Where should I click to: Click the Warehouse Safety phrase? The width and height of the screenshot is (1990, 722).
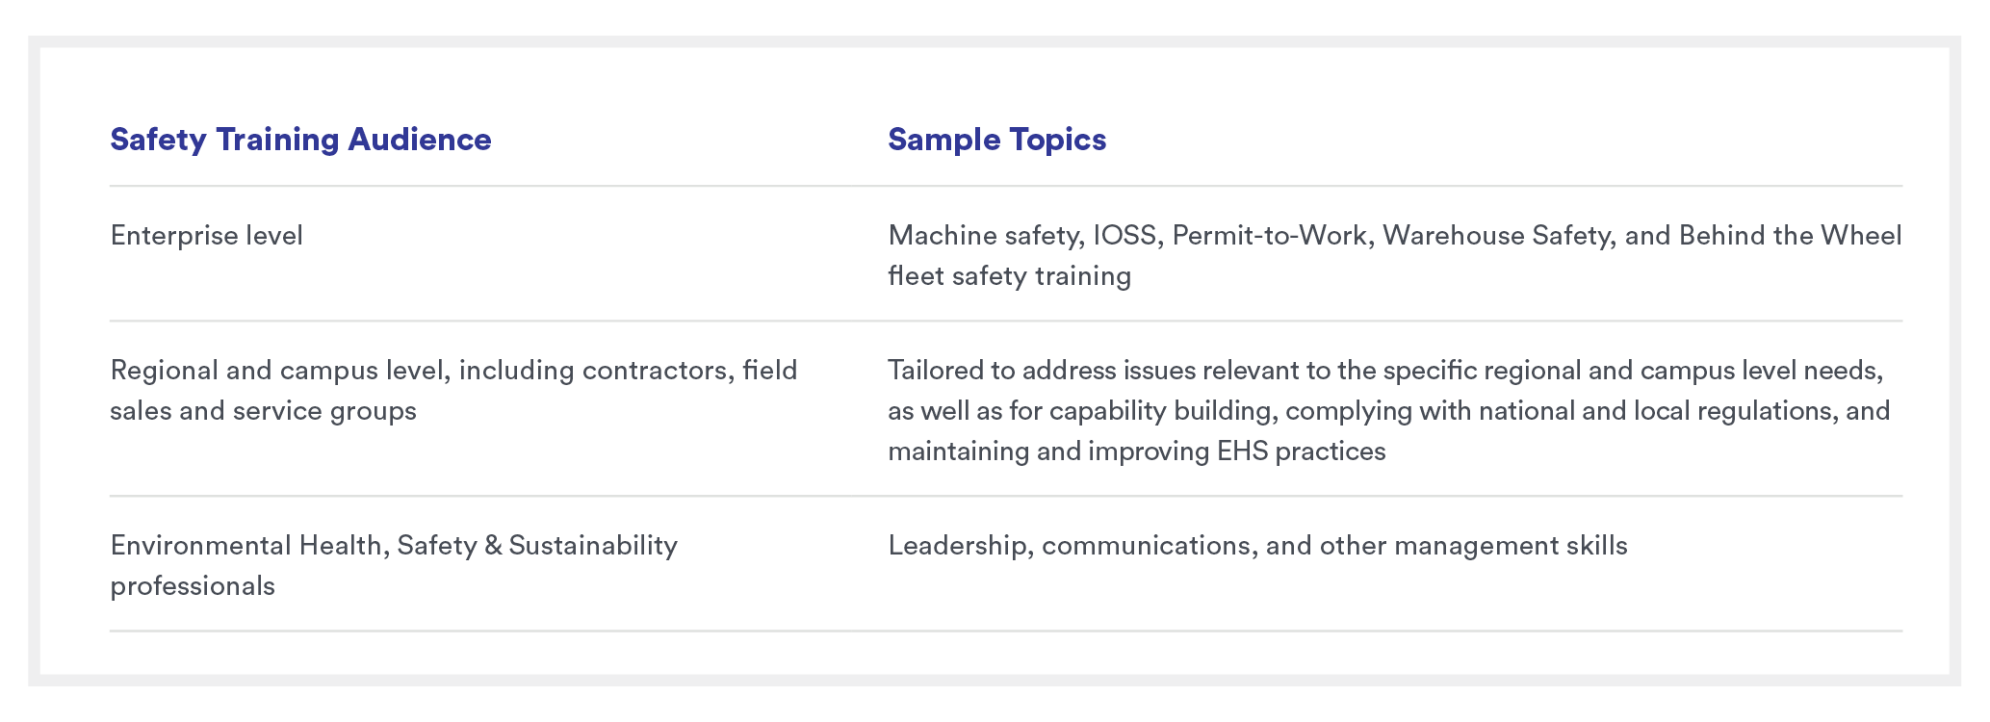coord(1497,235)
